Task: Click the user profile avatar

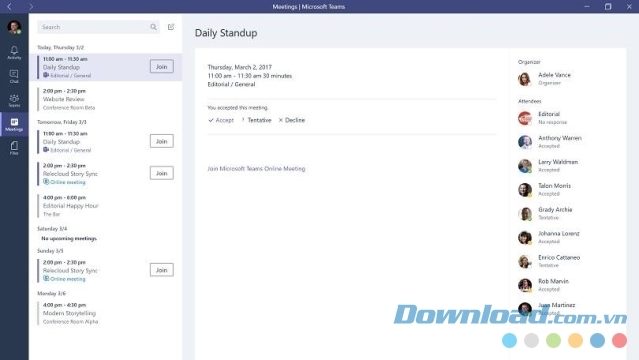Action: (x=14, y=27)
